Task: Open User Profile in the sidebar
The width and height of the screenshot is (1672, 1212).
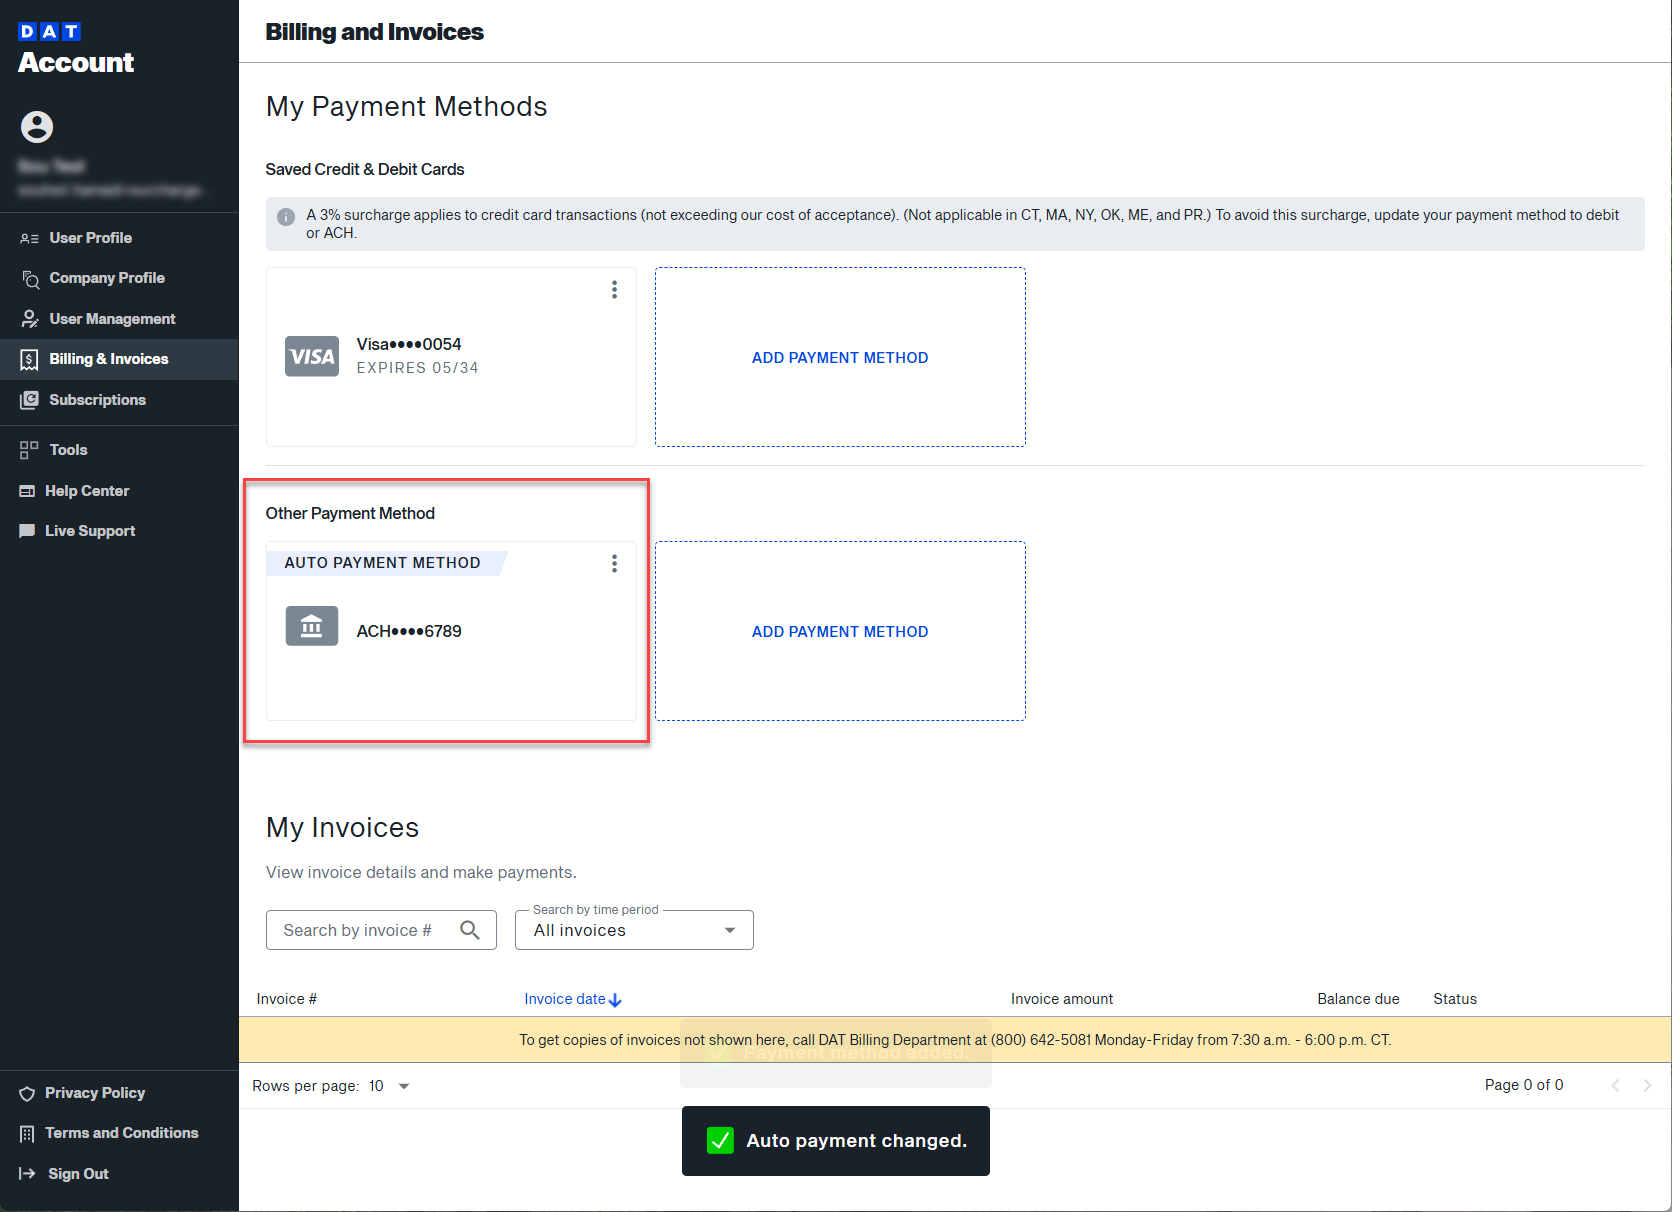Action: click(119, 238)
